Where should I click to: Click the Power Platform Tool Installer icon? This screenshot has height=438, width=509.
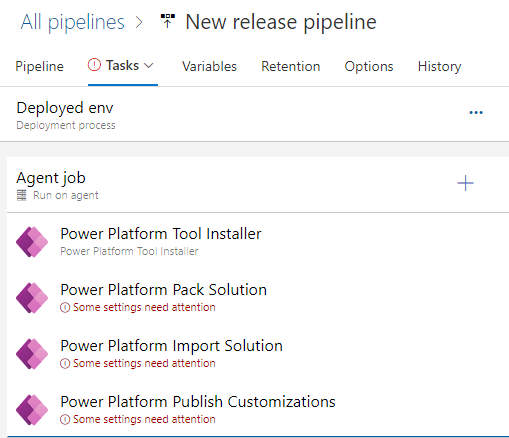(x=32, y=242)
